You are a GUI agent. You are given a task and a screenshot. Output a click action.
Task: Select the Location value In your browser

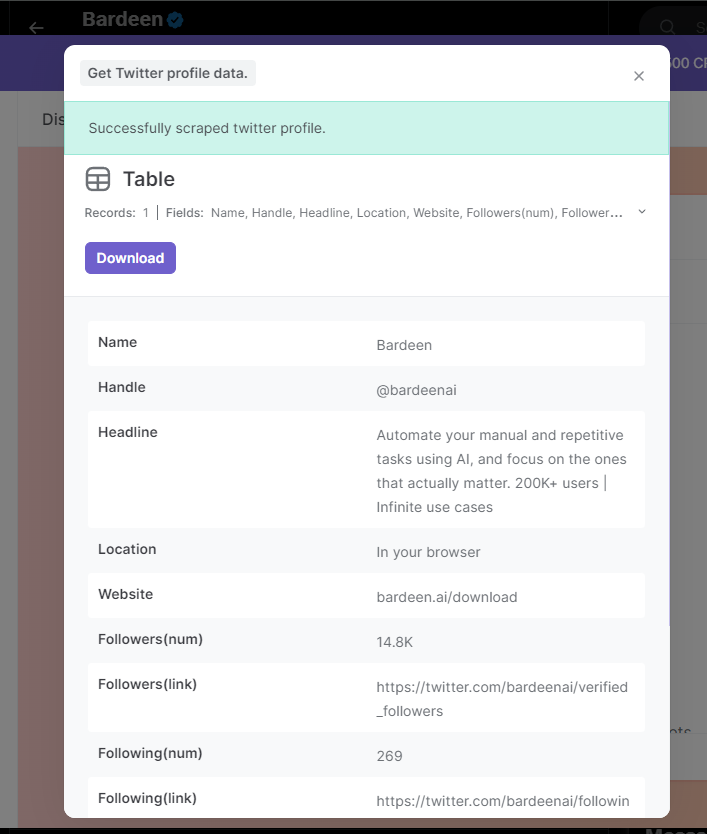(429, 551)
